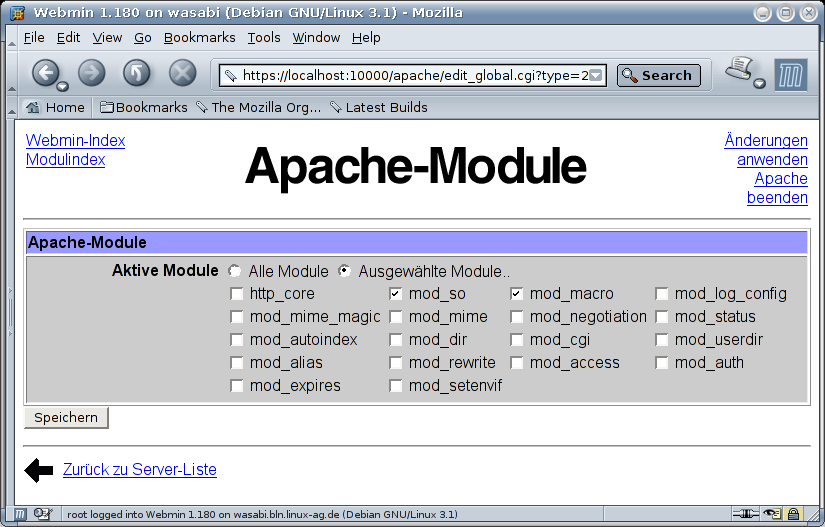This screenshot has height=527, width=825.
Task: Open the View menu
Action: pyautogui.click(x=107, y=38)
